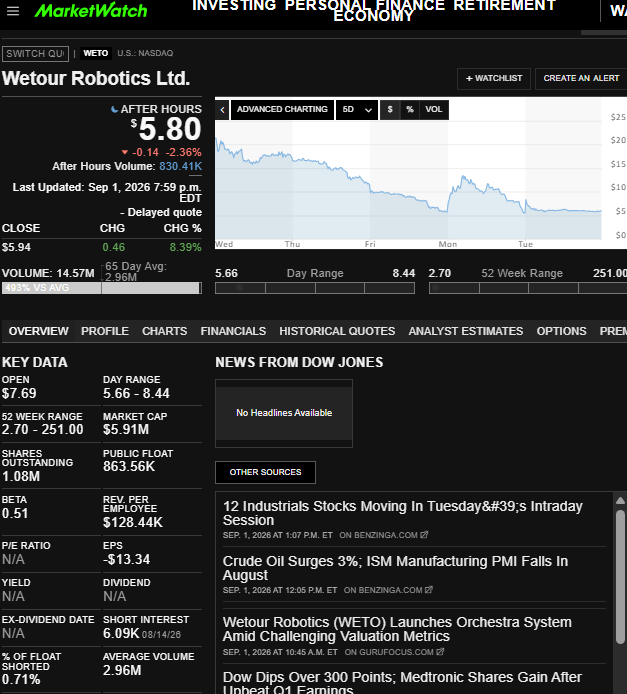
Task: Select the OVERVIEW tab
Action: tap(38, 331)
